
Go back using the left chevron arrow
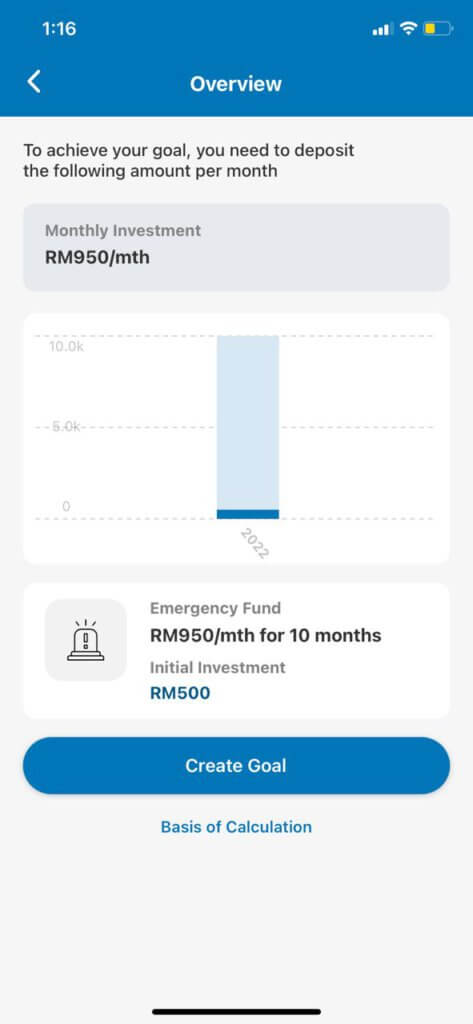tap(34, 82)
